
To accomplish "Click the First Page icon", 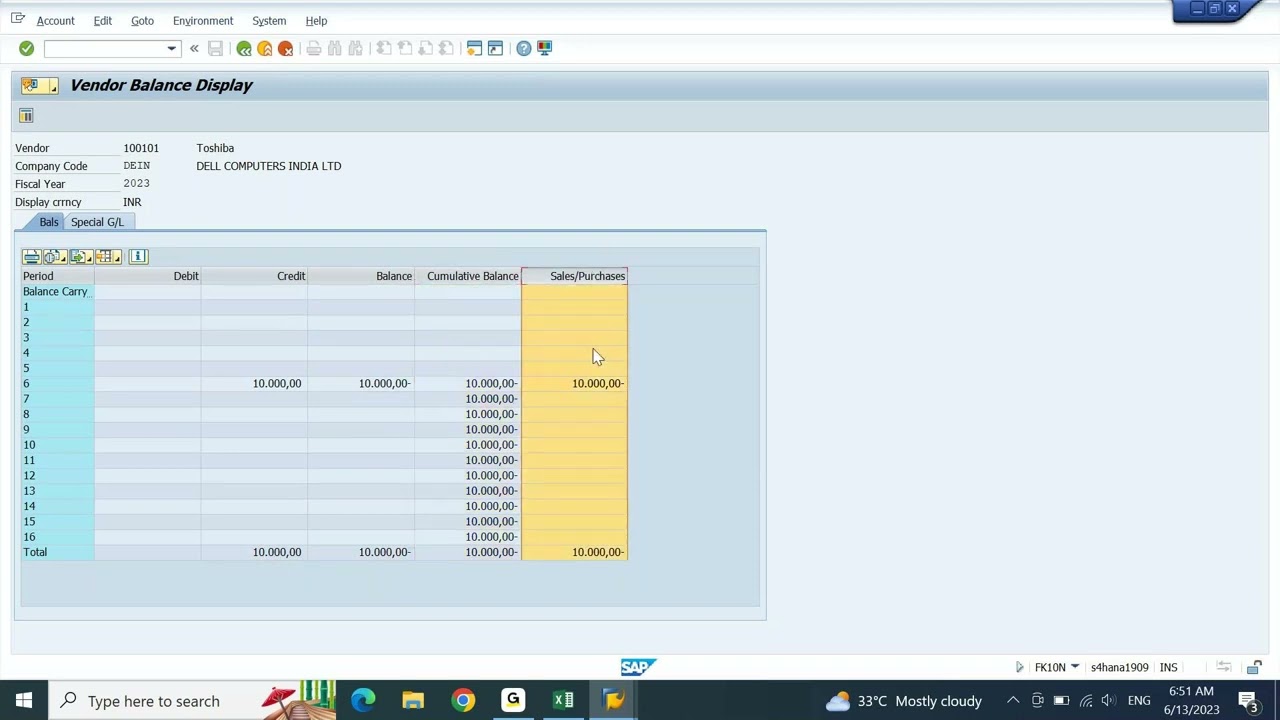I will pos(383,48).
